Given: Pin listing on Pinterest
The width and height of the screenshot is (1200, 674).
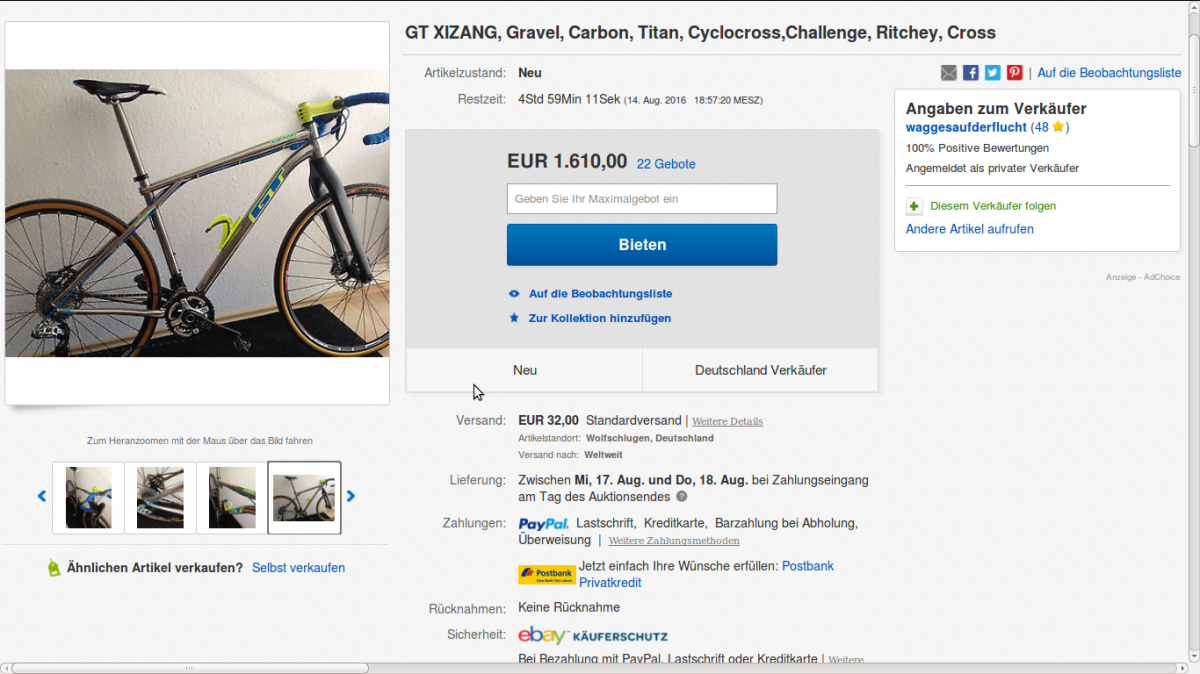Looking at the screenshot, I should point(1014,73).
